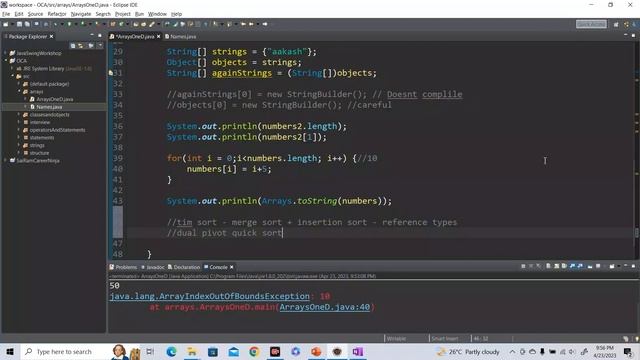The width and height of the screenshot is (640, 360).
Task: Click the Windows Start button
Action: tap(10, 351)
